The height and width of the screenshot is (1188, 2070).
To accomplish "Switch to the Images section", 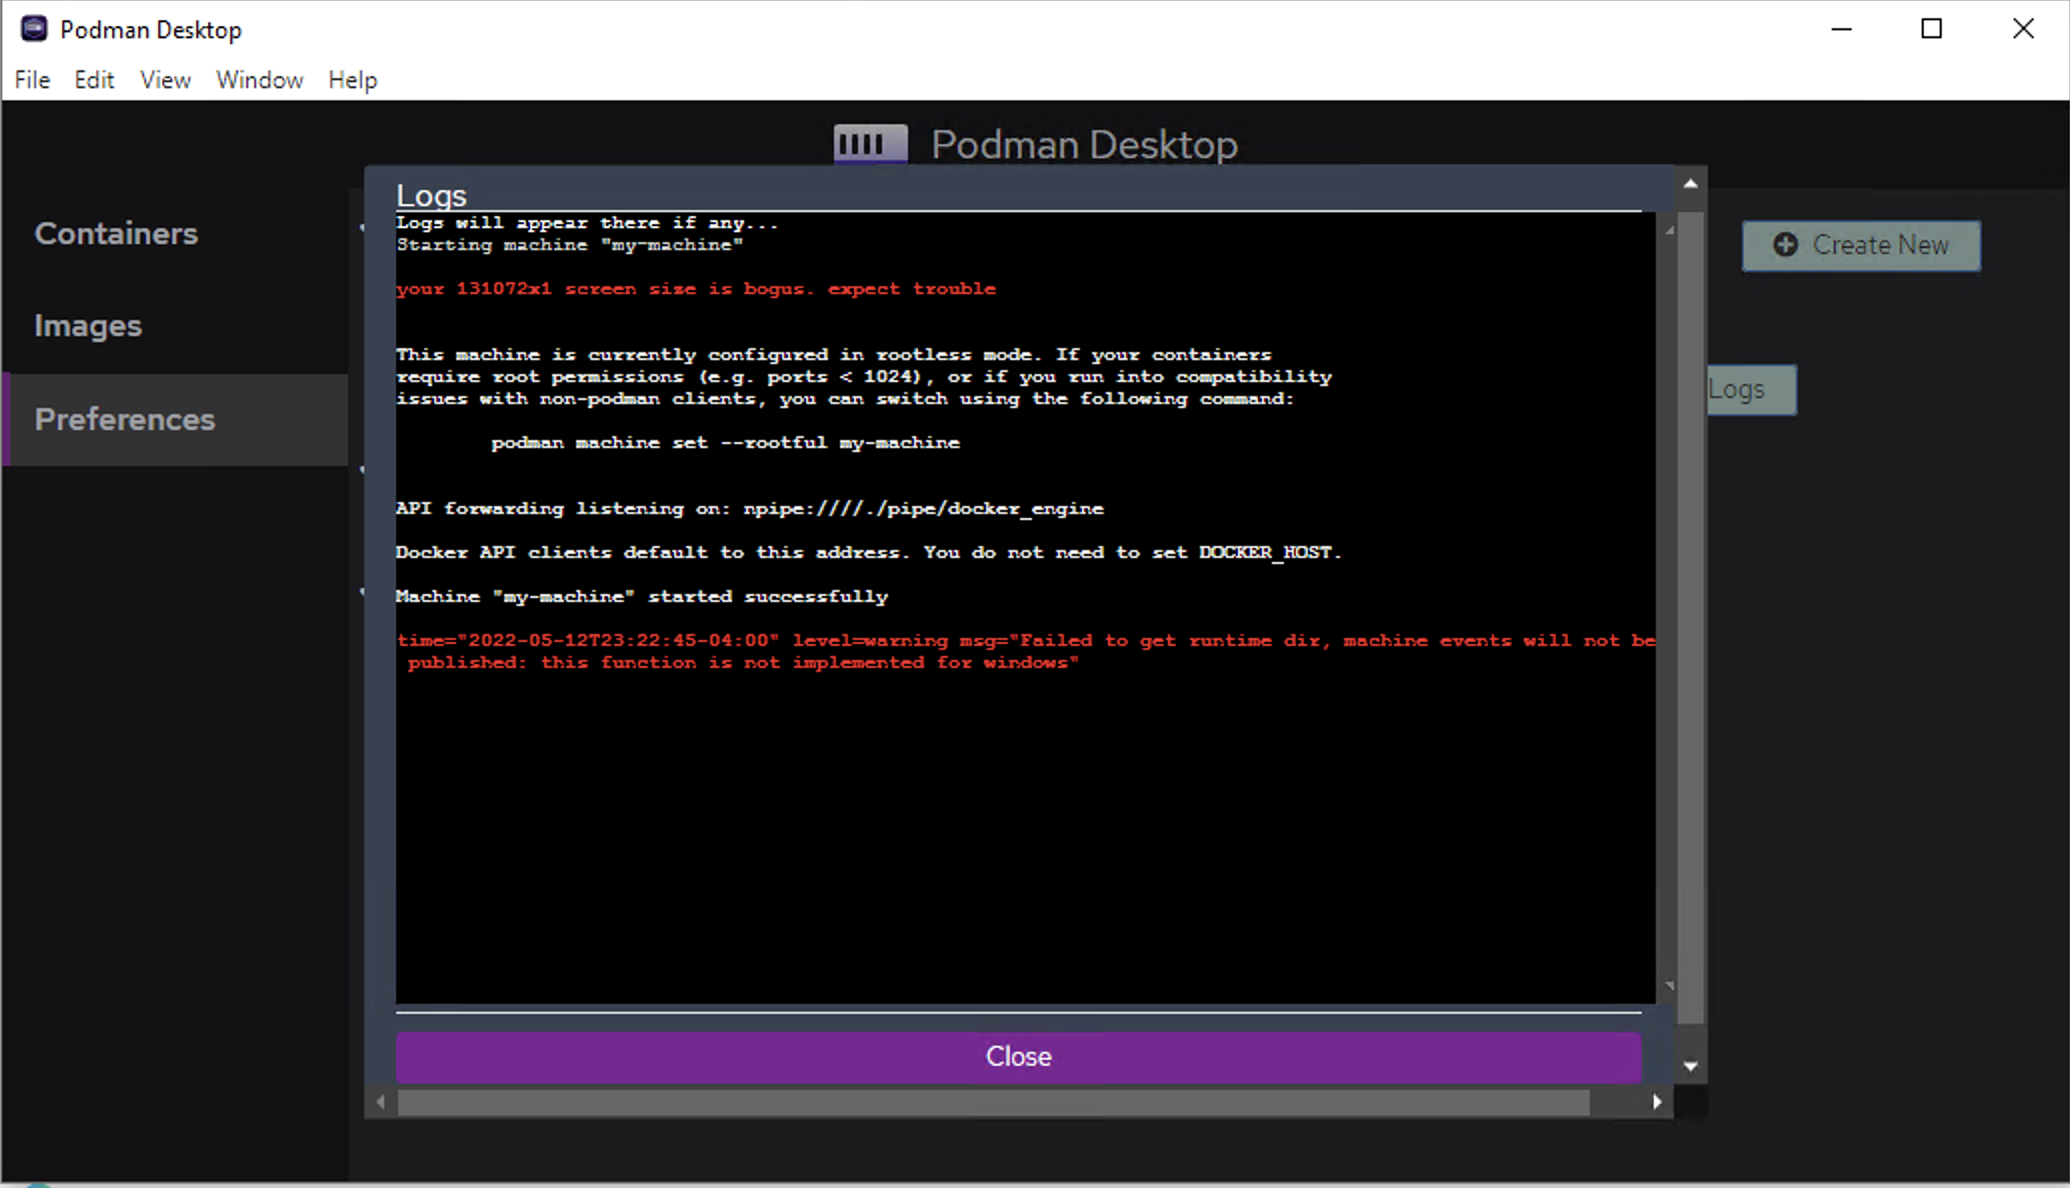I will (88, 325).
